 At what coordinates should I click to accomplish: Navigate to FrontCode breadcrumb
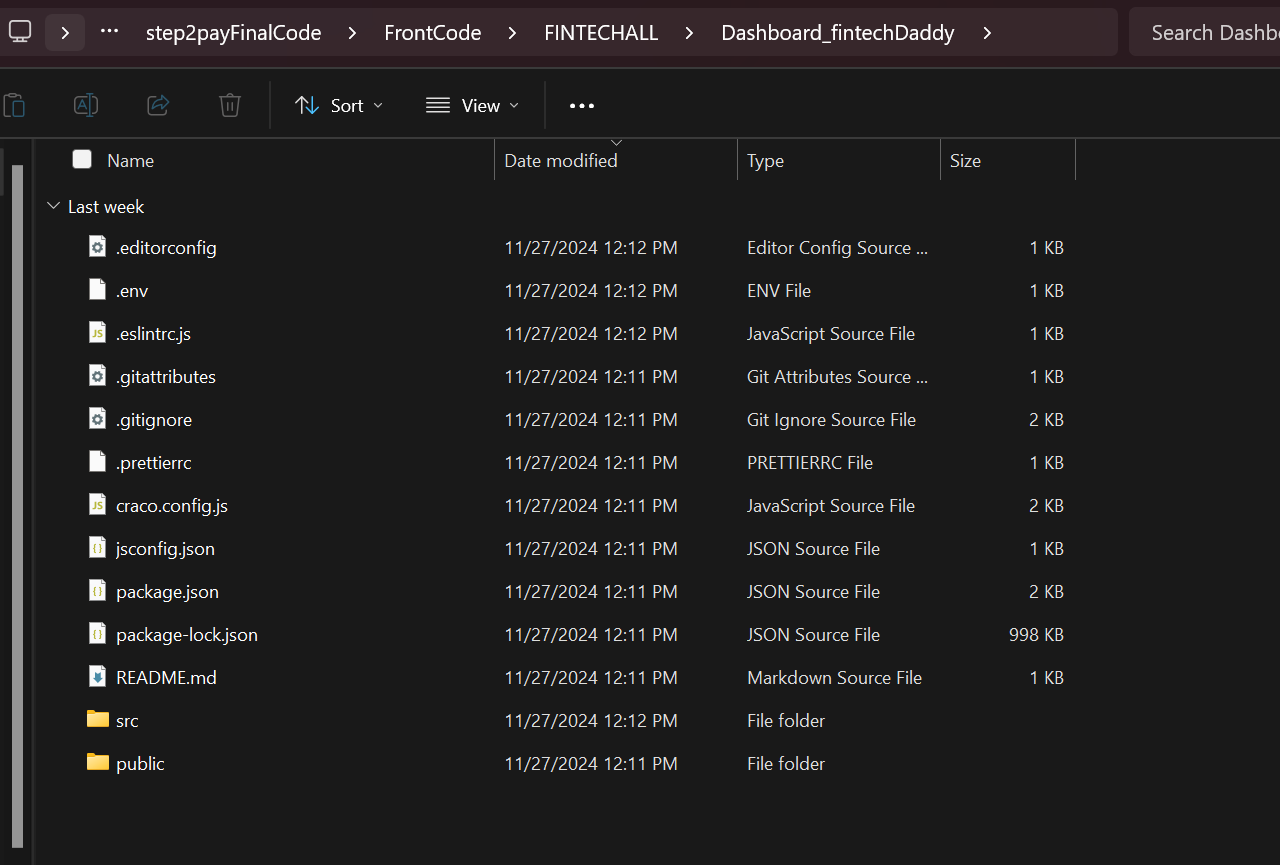click(432, 33)
